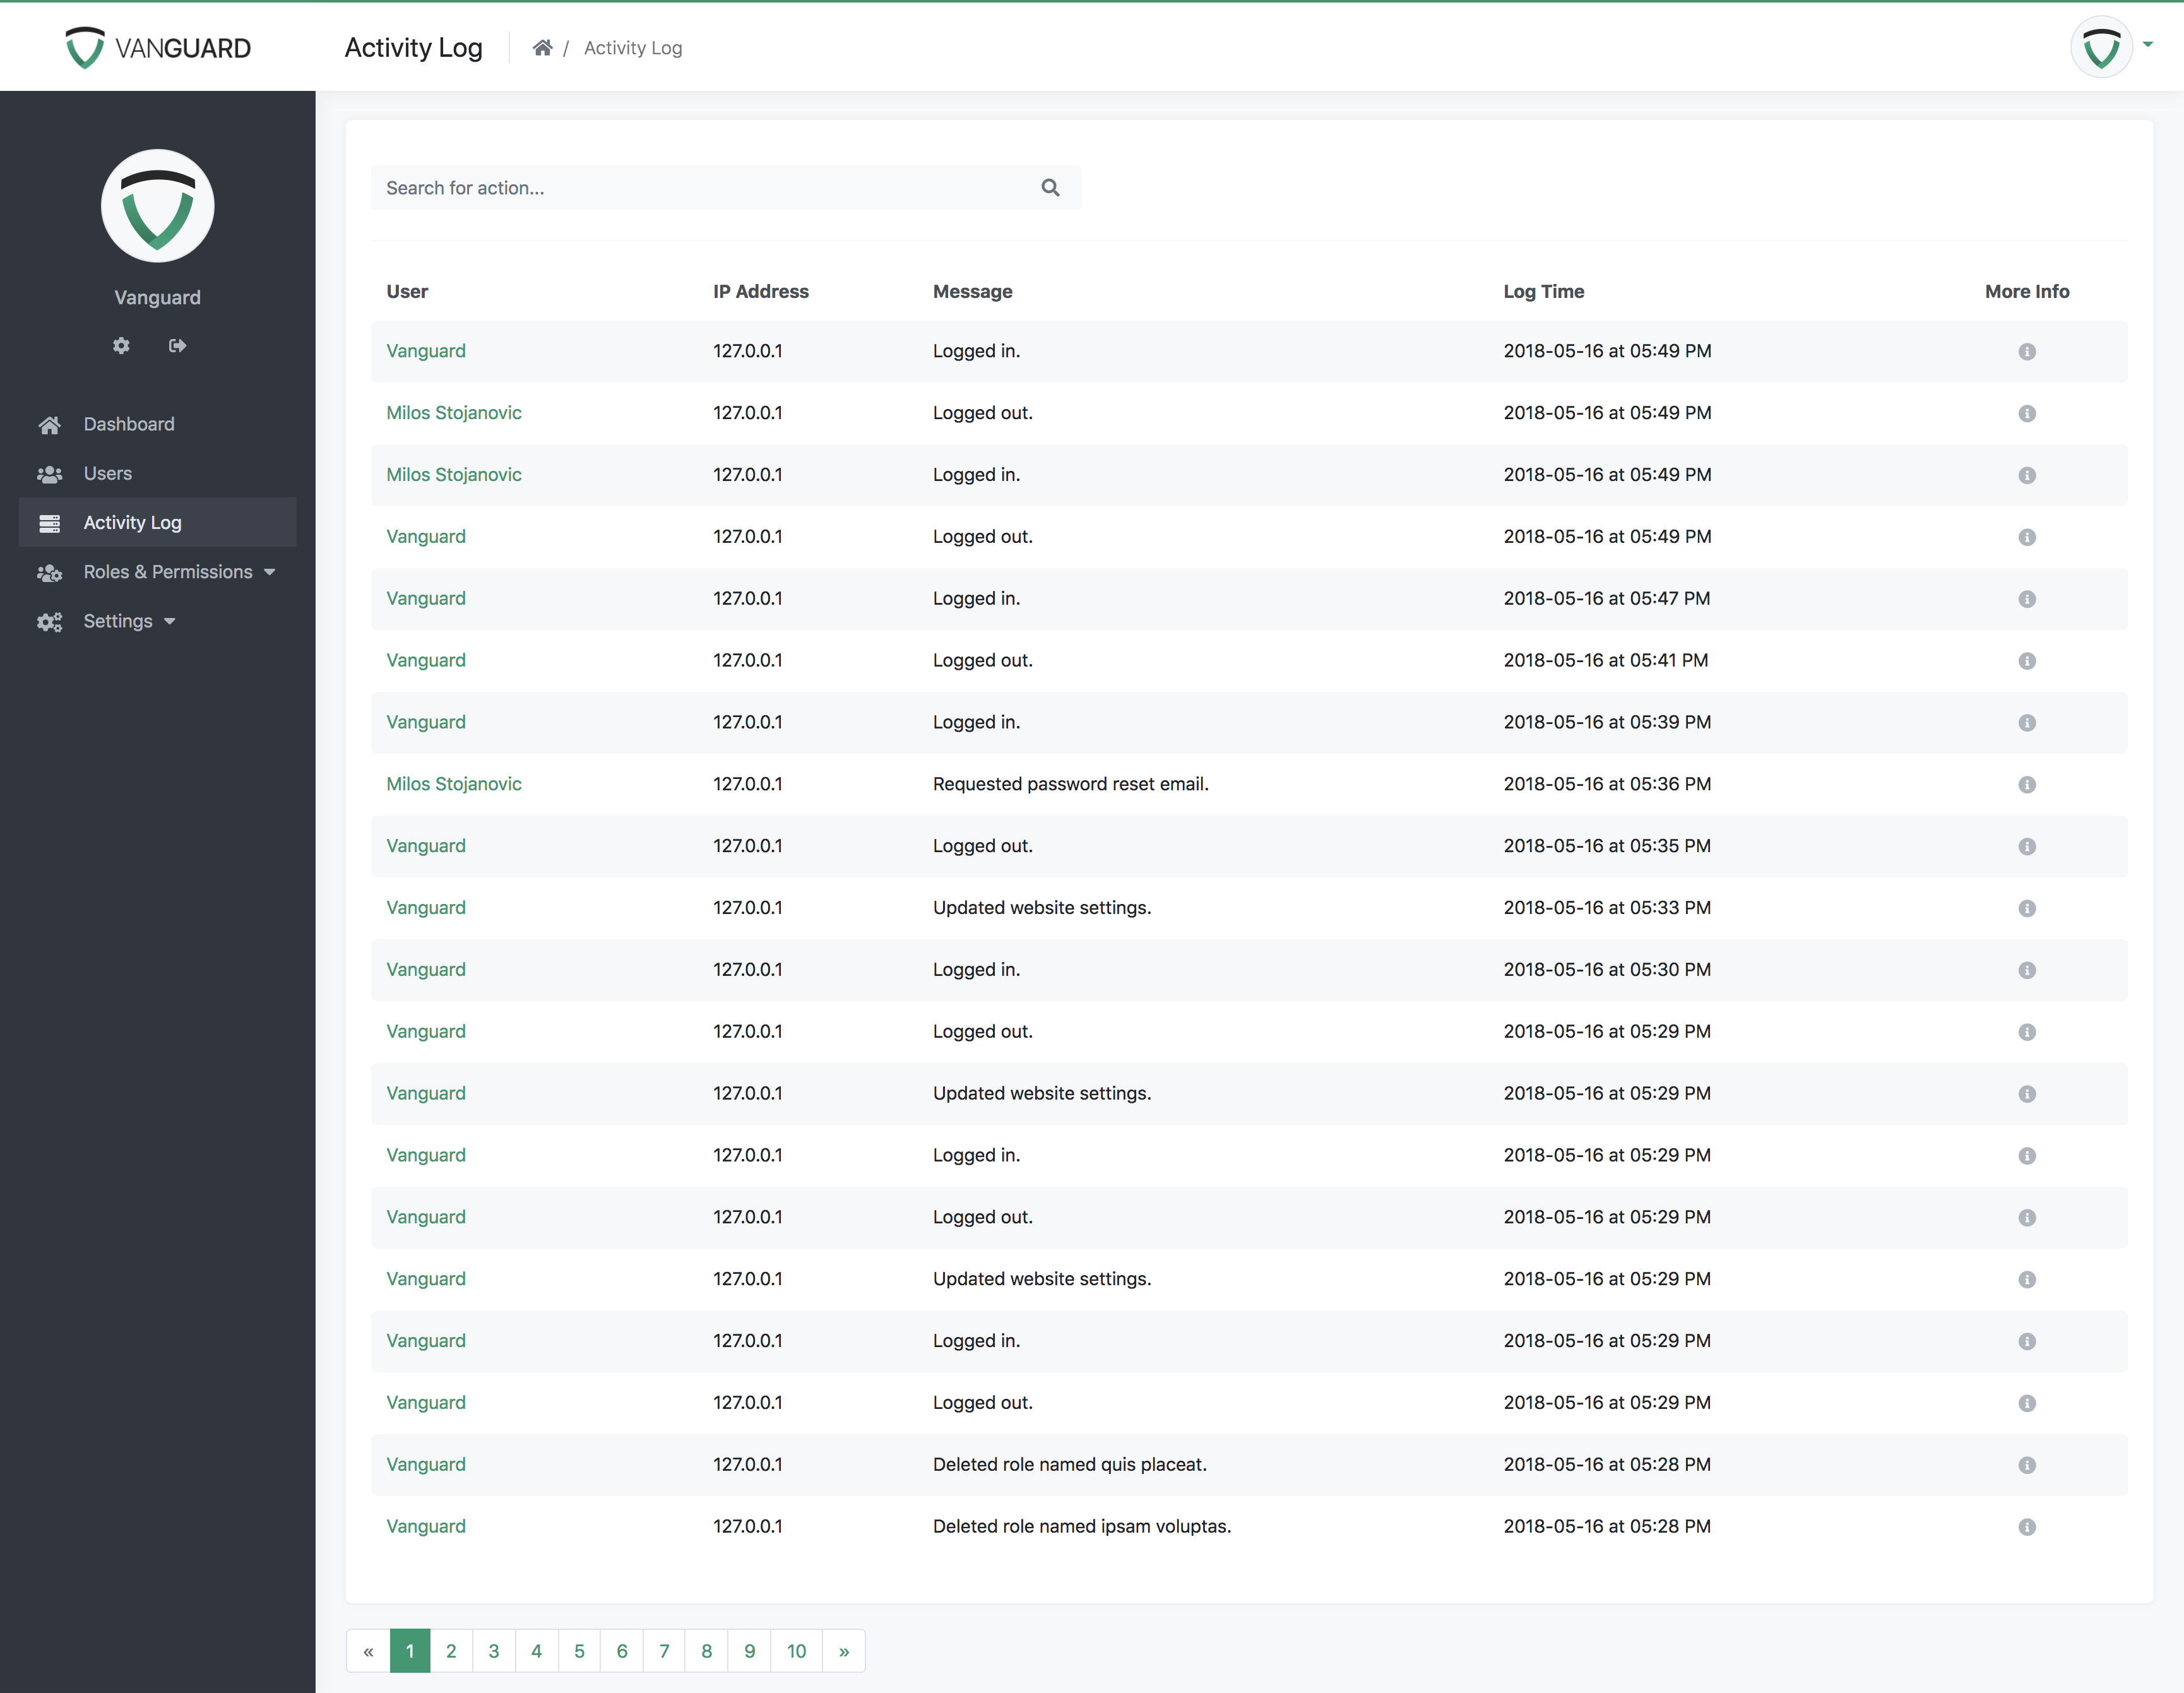Click the Activity Log navigation icon
Viewport: 2184px width, 1693px height.
[x=48, y=523]
